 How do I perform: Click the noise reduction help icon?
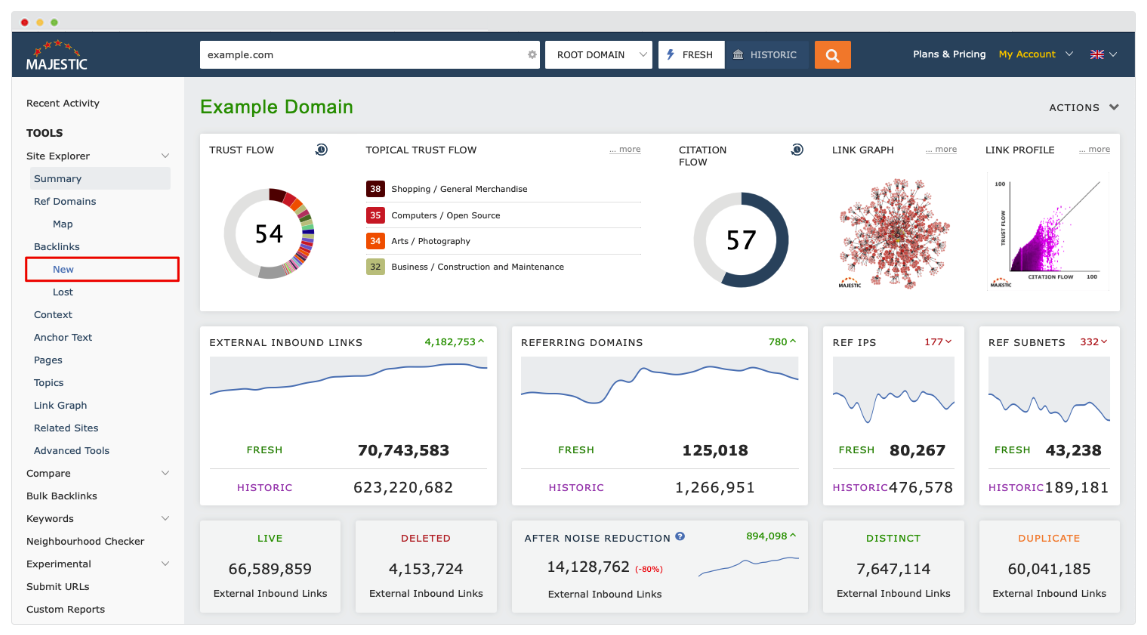click(x=680, y=537)
